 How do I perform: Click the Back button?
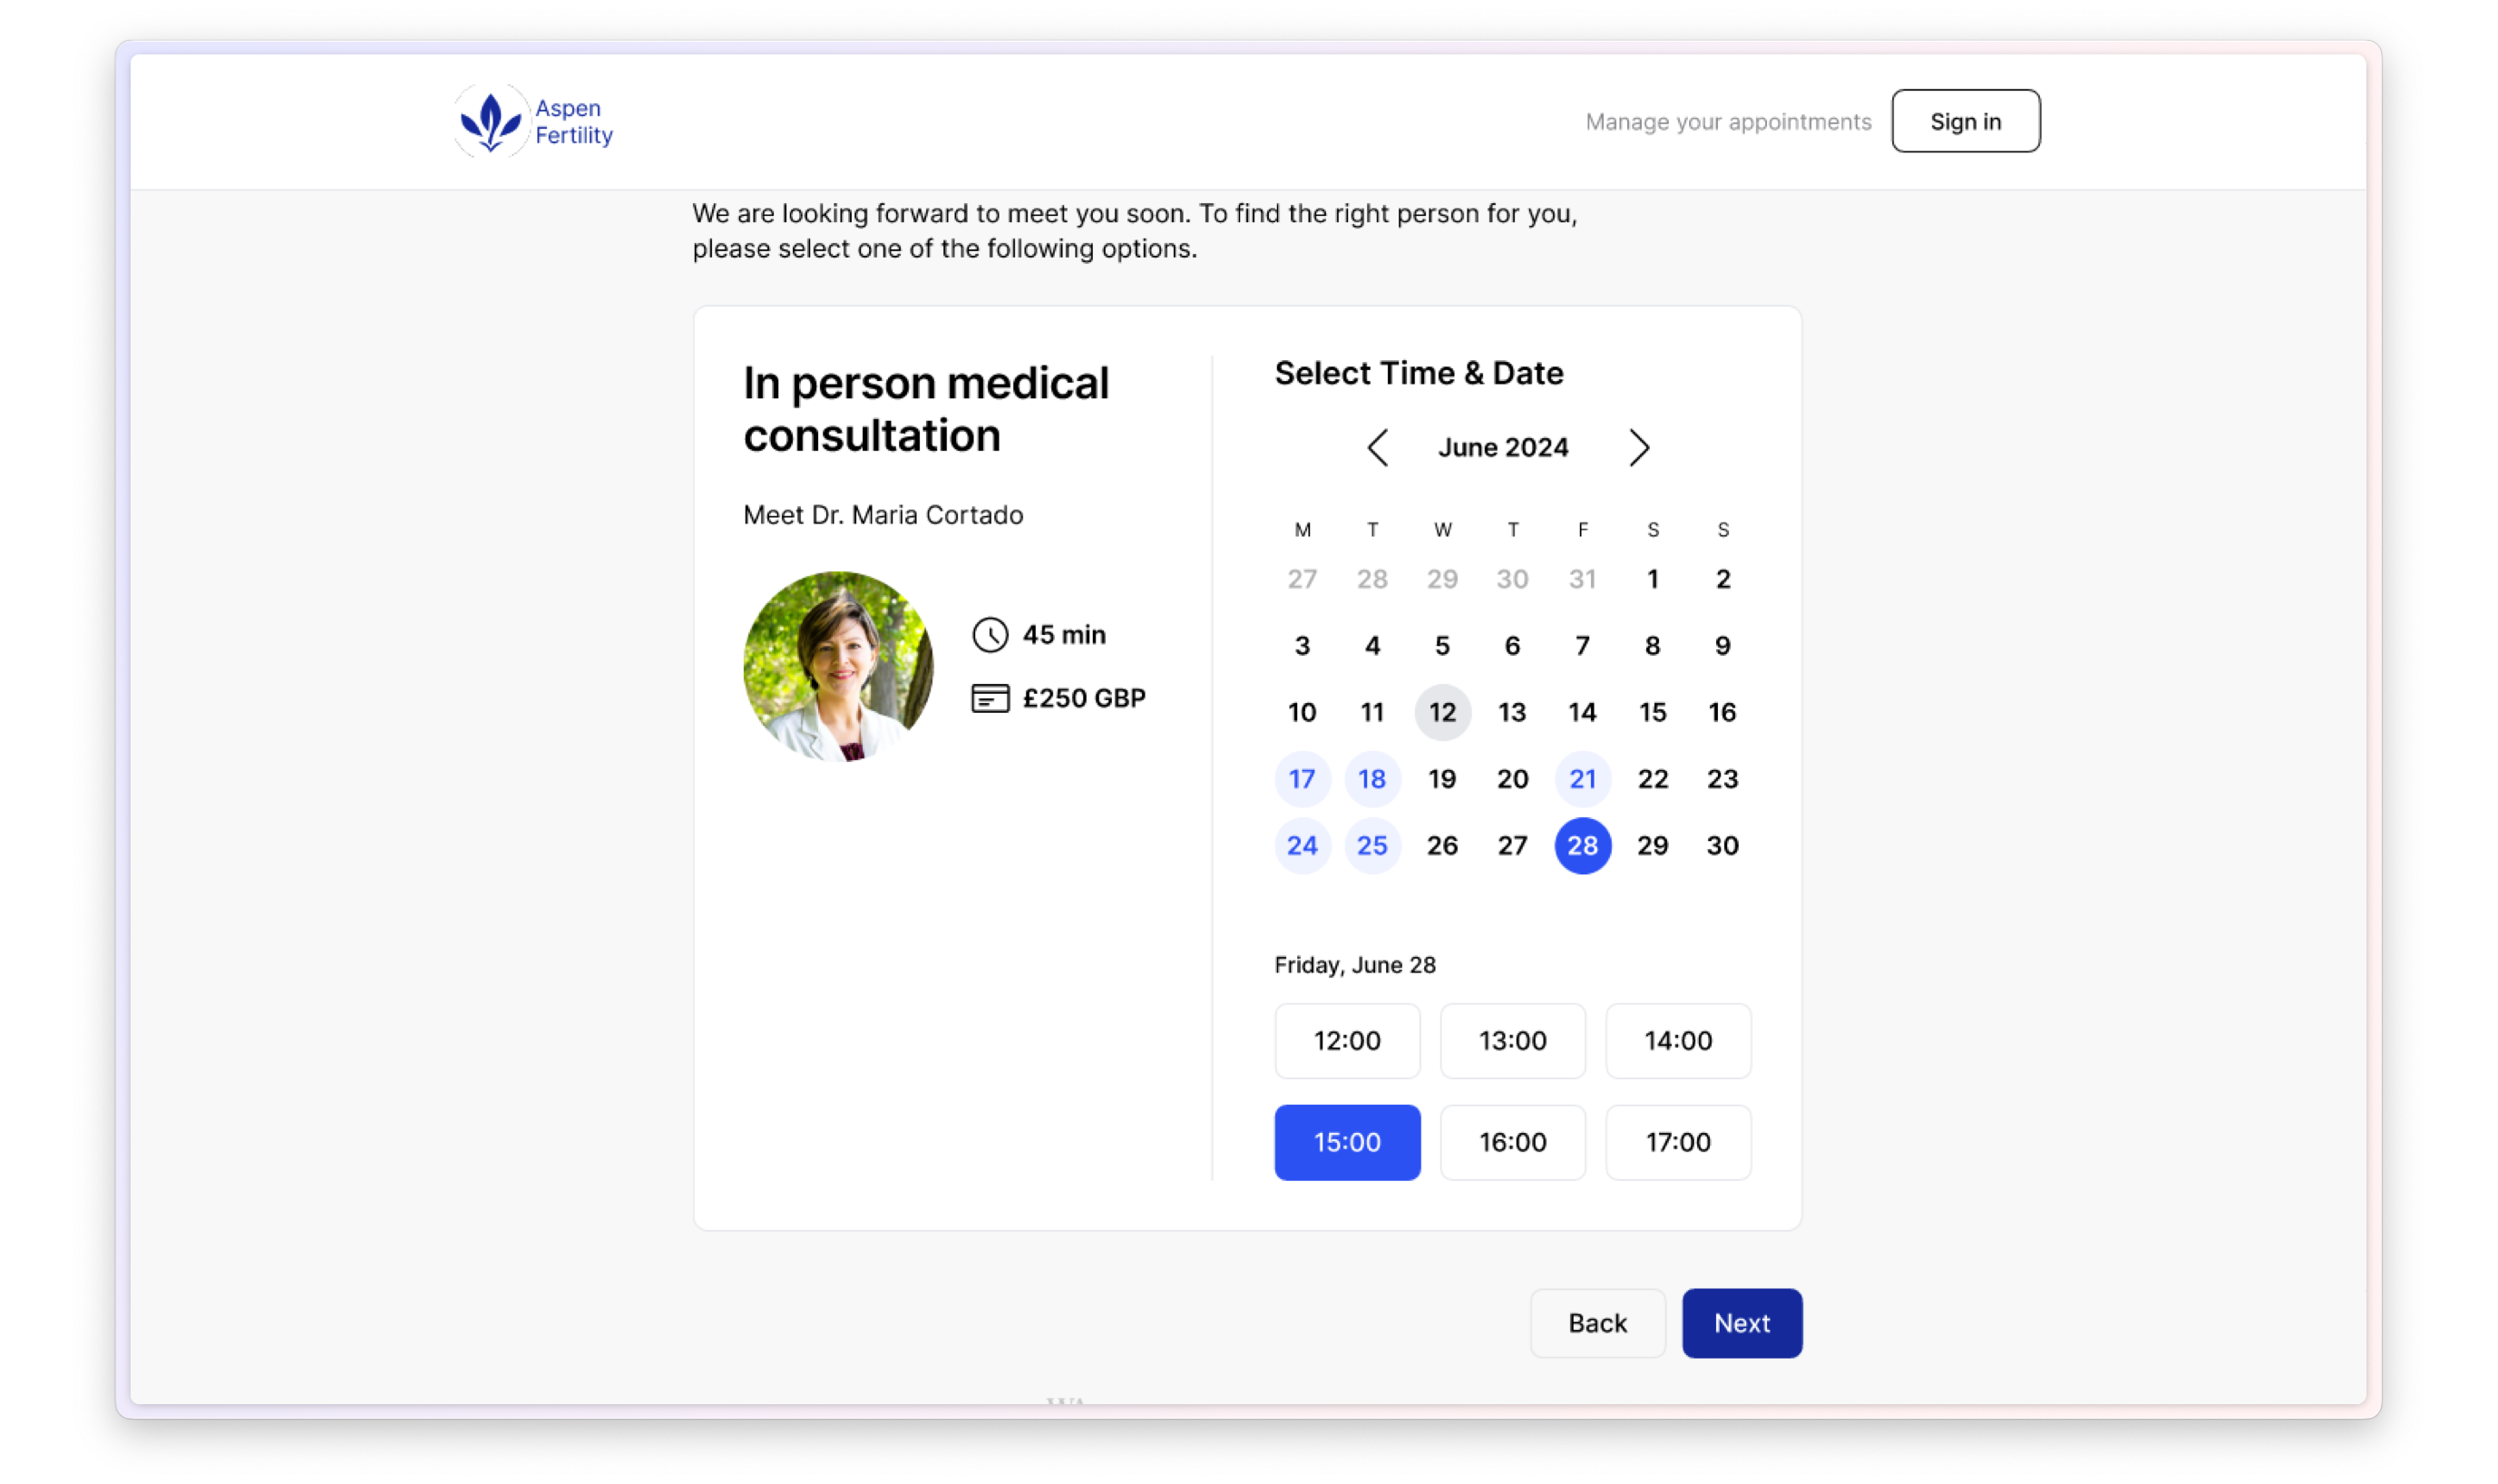1595,1322
